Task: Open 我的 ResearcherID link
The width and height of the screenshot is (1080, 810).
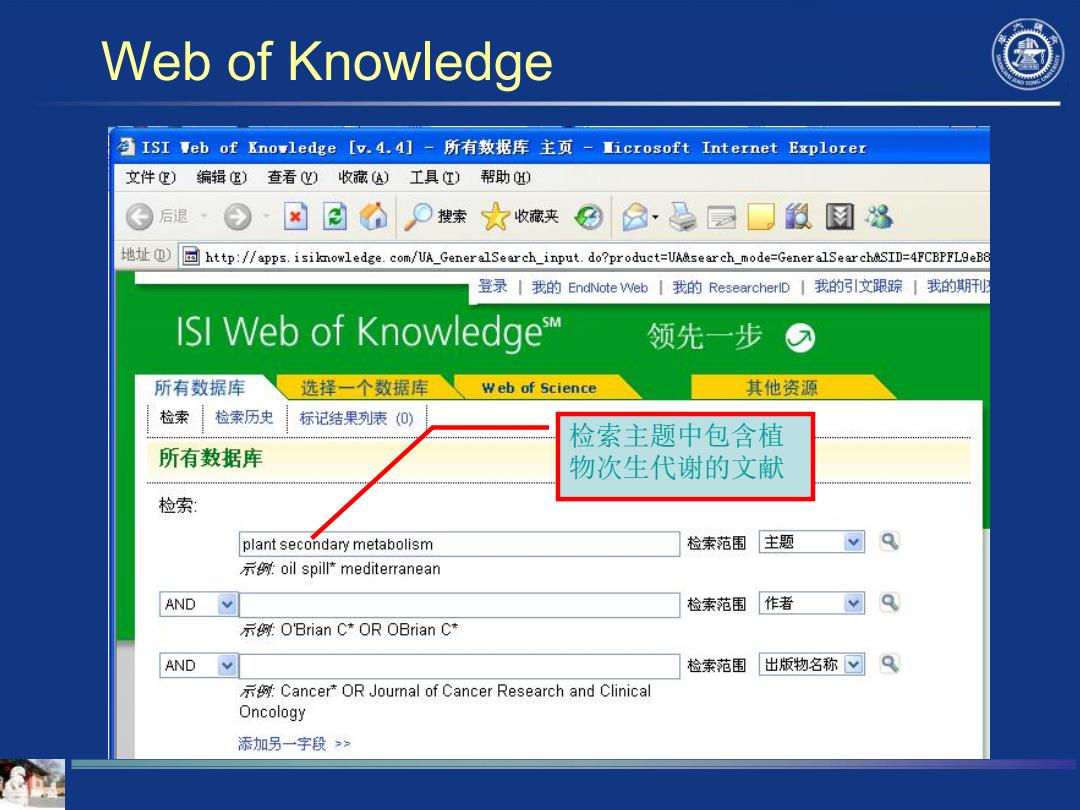Action: pos(731,287)
